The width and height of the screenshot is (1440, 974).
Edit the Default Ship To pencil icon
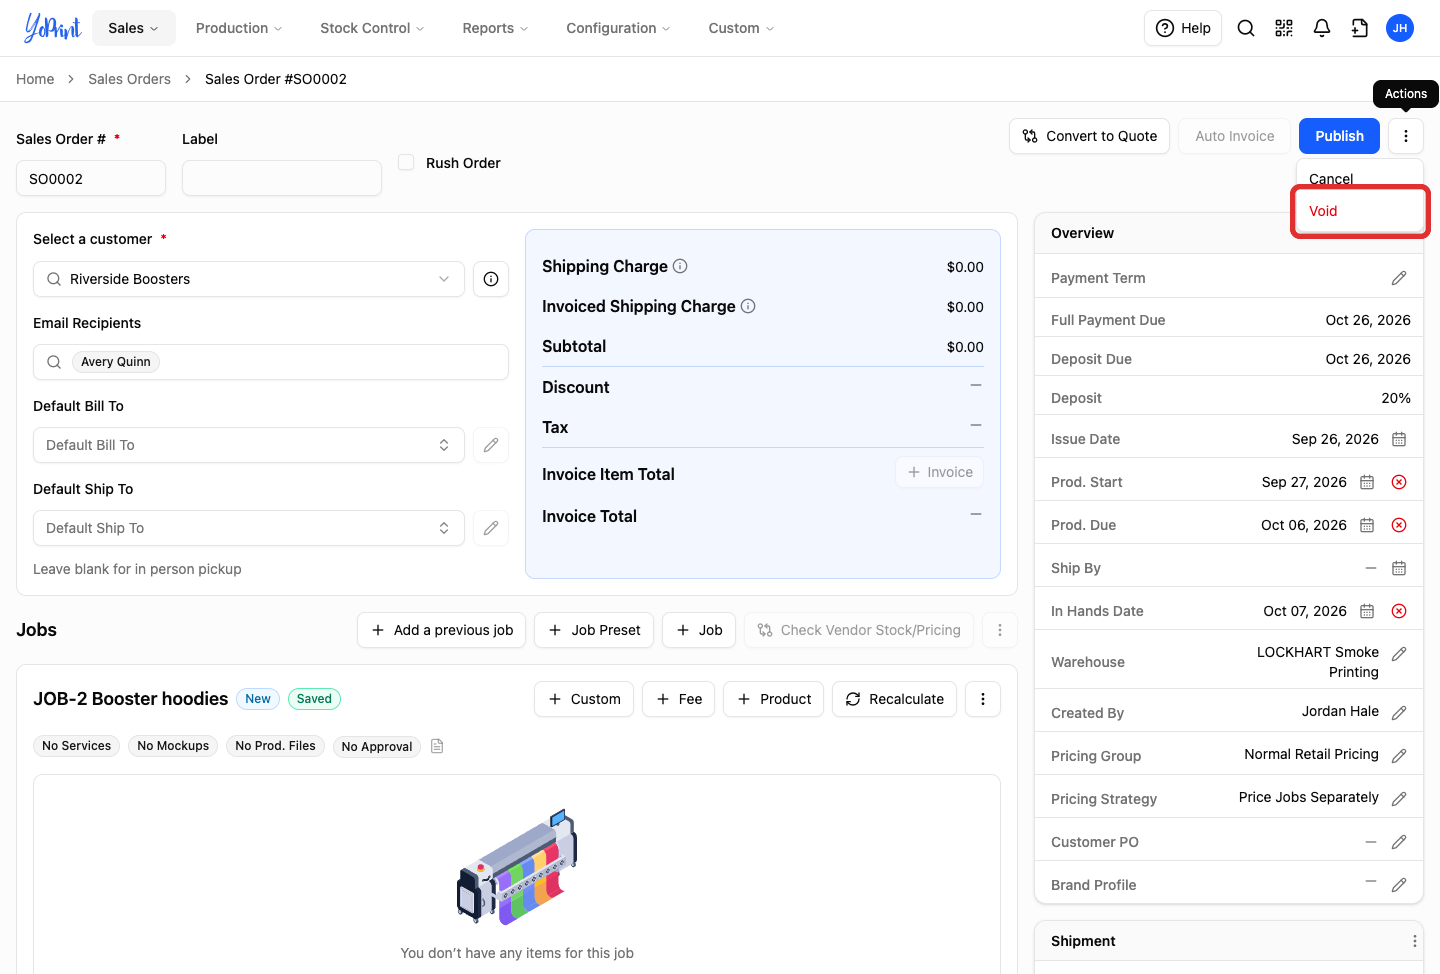(x=491, y=528)
